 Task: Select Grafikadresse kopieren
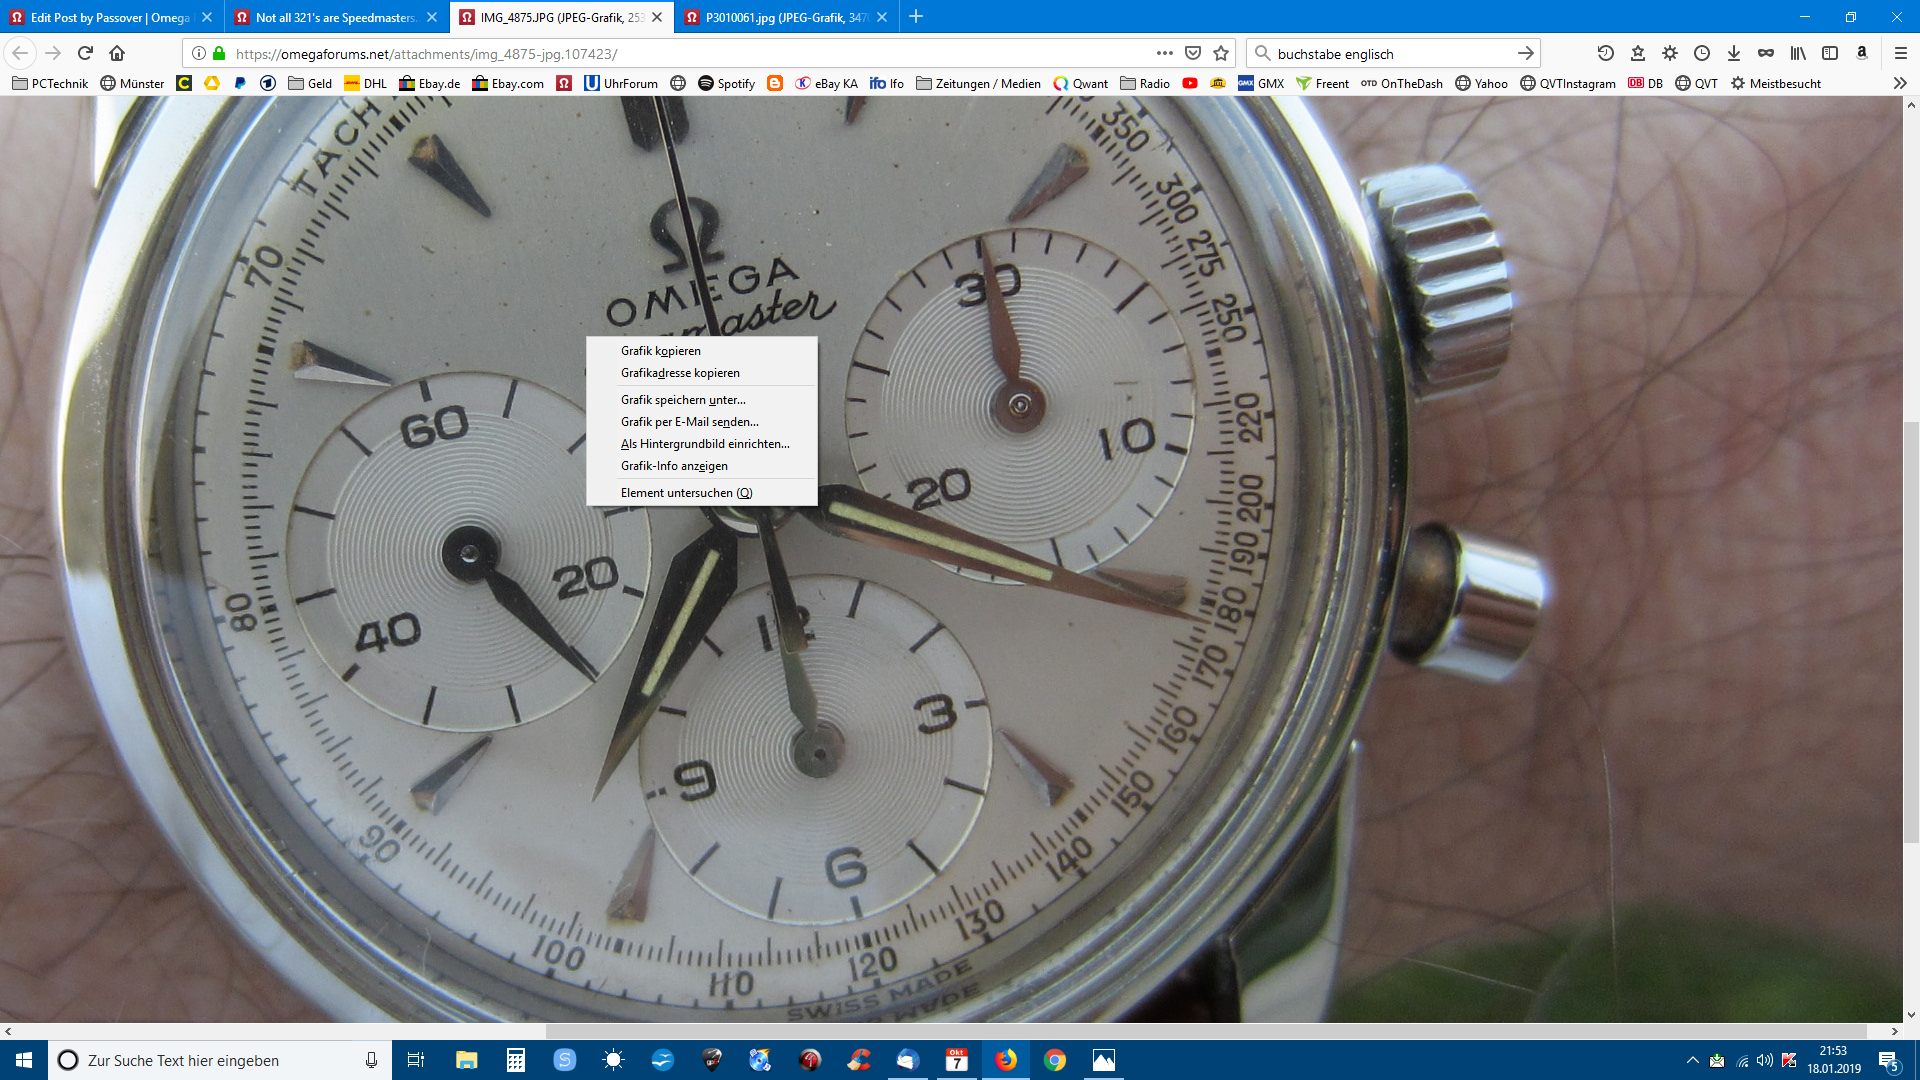pyautogui.click(x=702, y=373)
